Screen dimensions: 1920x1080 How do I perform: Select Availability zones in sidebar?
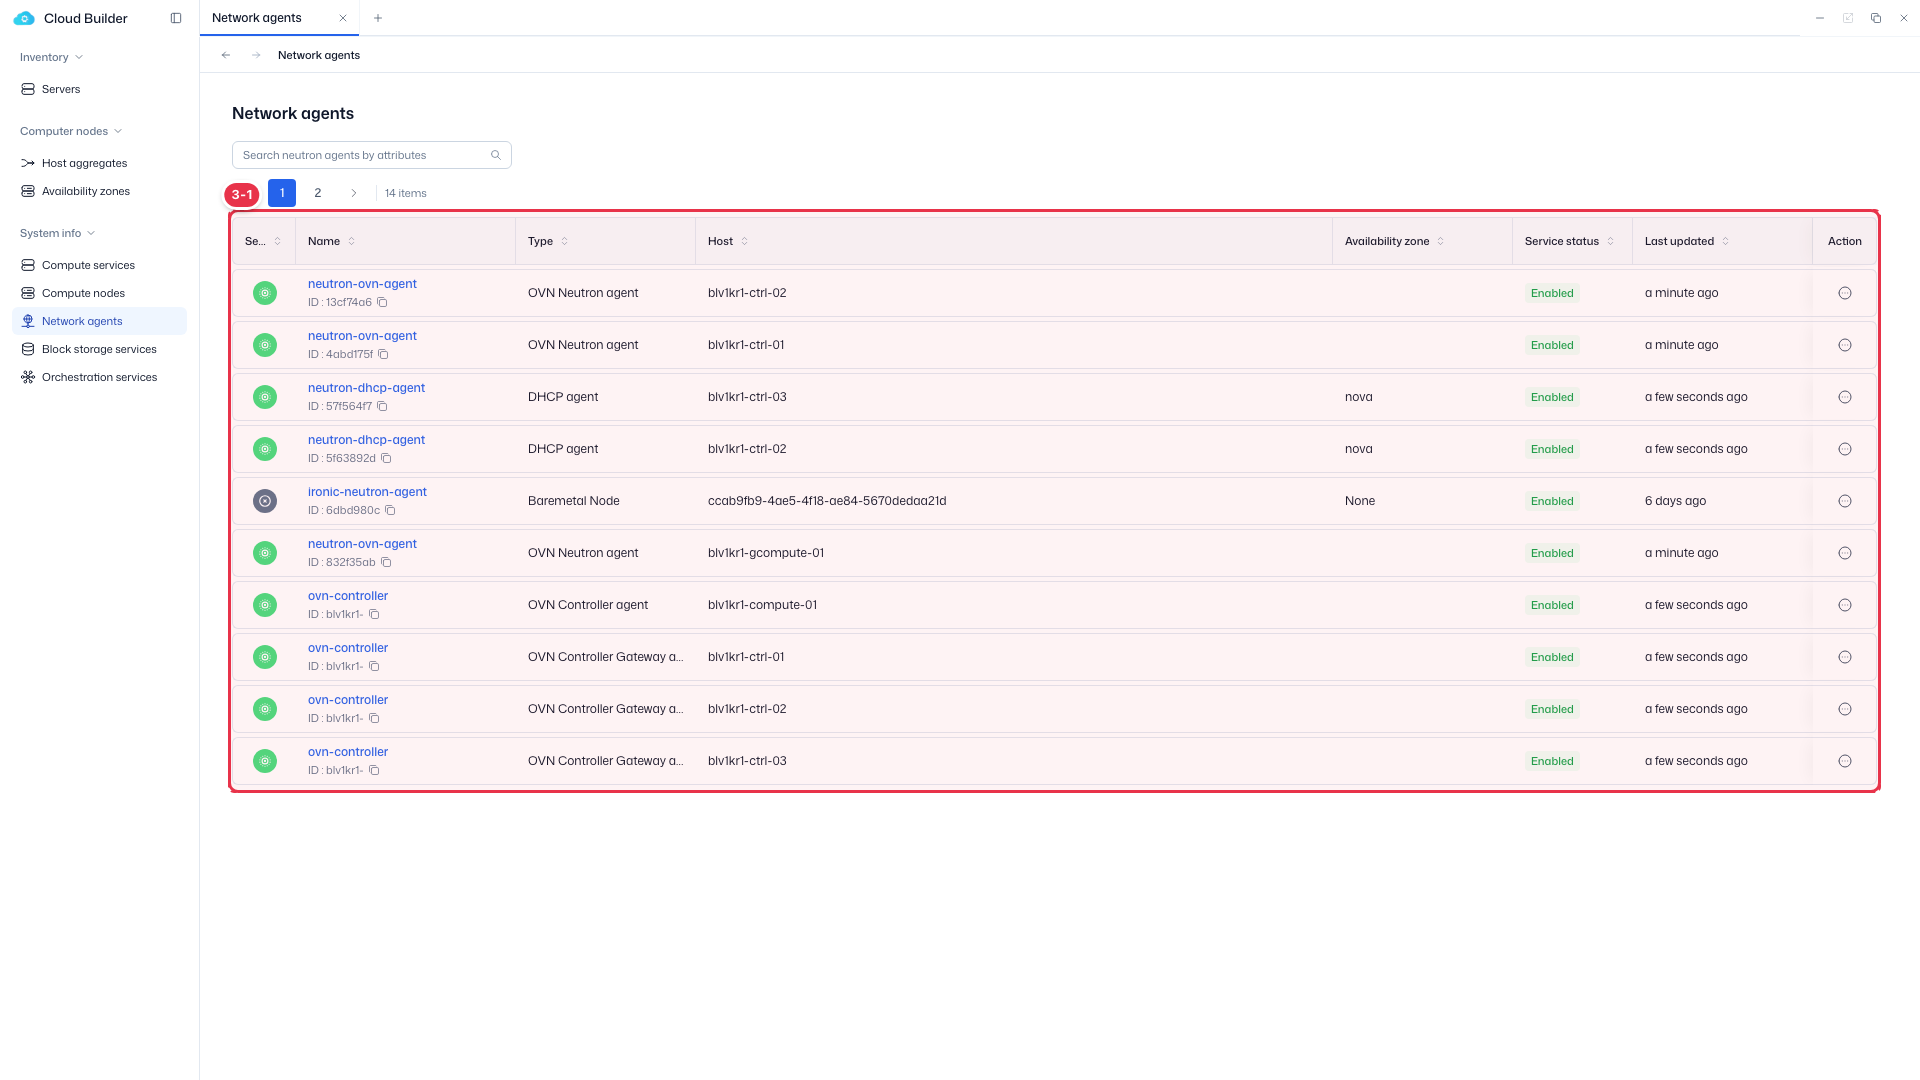tap(99, 191)
